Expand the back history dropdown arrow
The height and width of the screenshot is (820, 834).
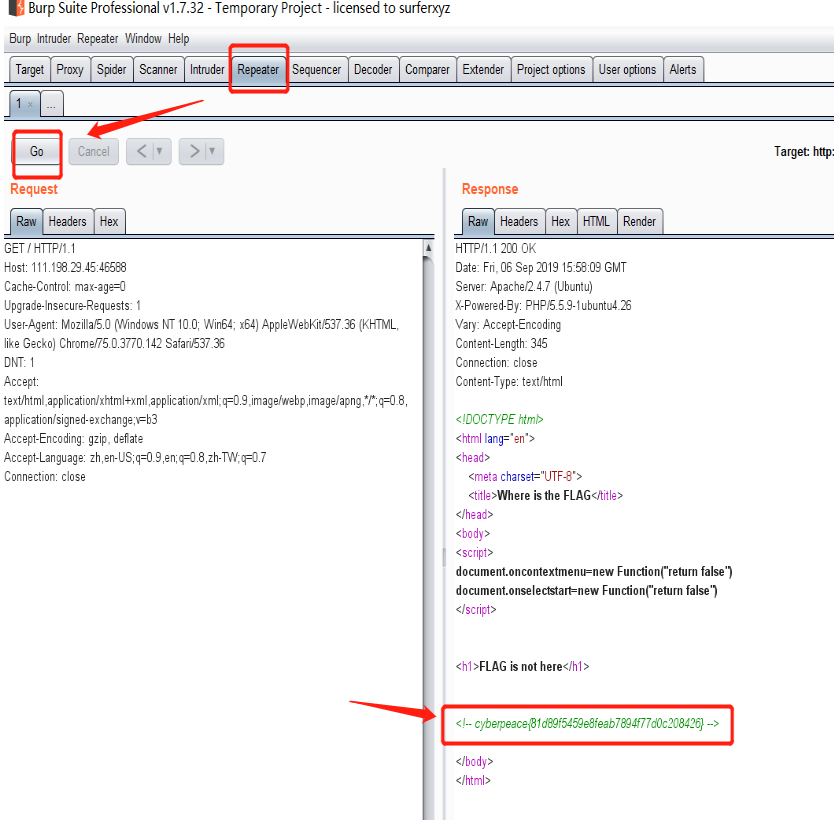[x=160, y=152]
